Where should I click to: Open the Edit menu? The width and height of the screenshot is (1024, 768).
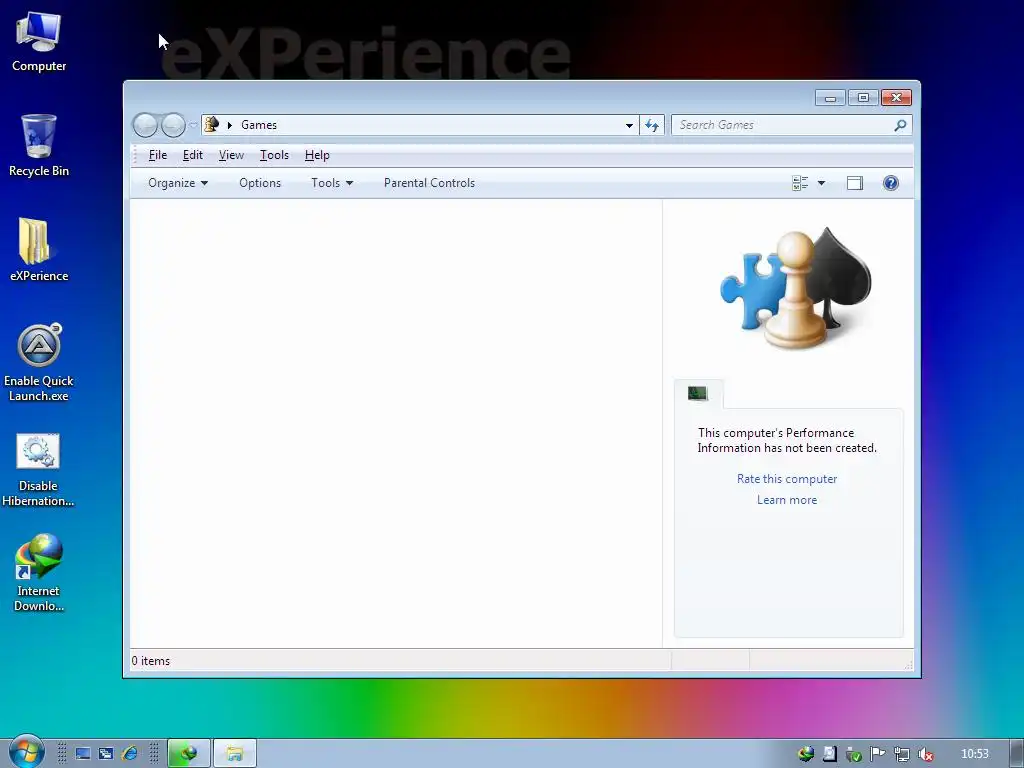pyautogui.click(x=193, y=155)
